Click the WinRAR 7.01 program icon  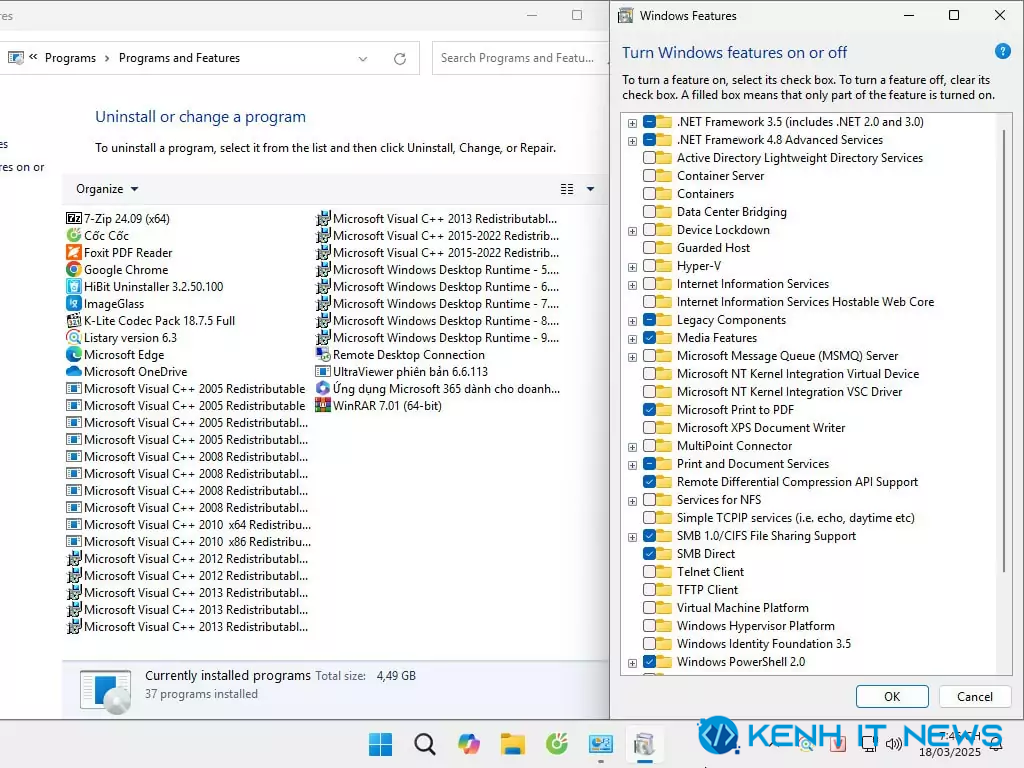[323, 405]
